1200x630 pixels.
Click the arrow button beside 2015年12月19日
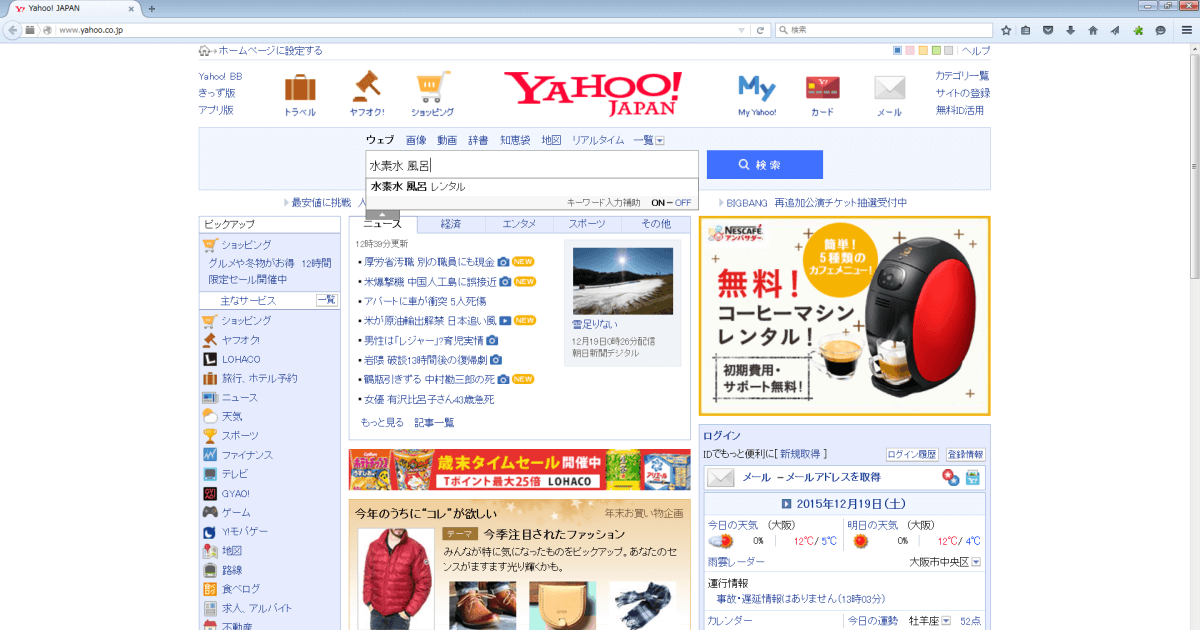coord(786,503)
